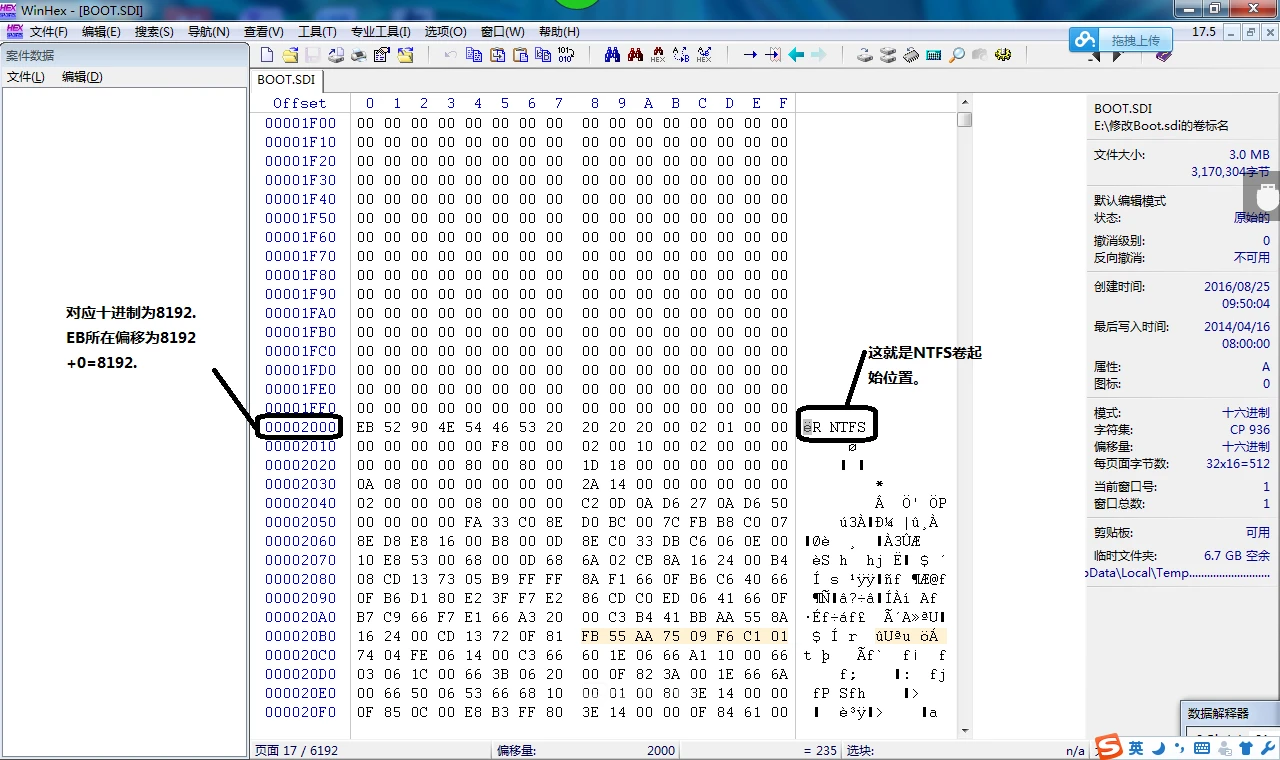Viewport: 1280px width, 760px height.
Task: Open the 专业工具(I) menu
Action: click(380, 32)
